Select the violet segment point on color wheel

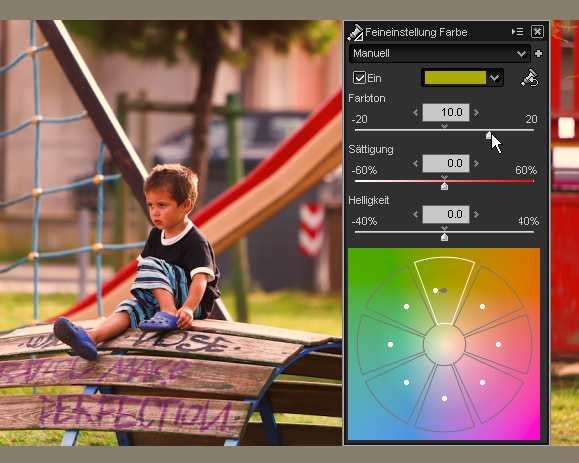(x=444, y=398)
